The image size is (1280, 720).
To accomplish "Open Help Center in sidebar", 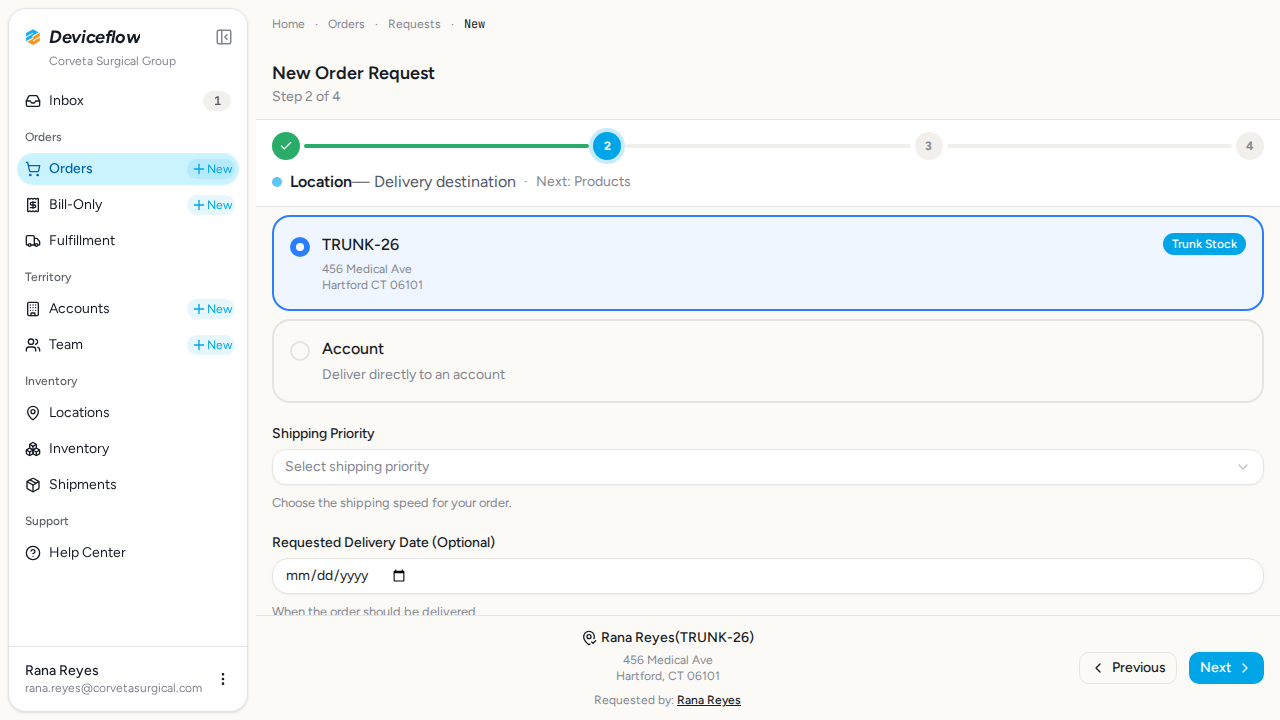I will [128, 553].
